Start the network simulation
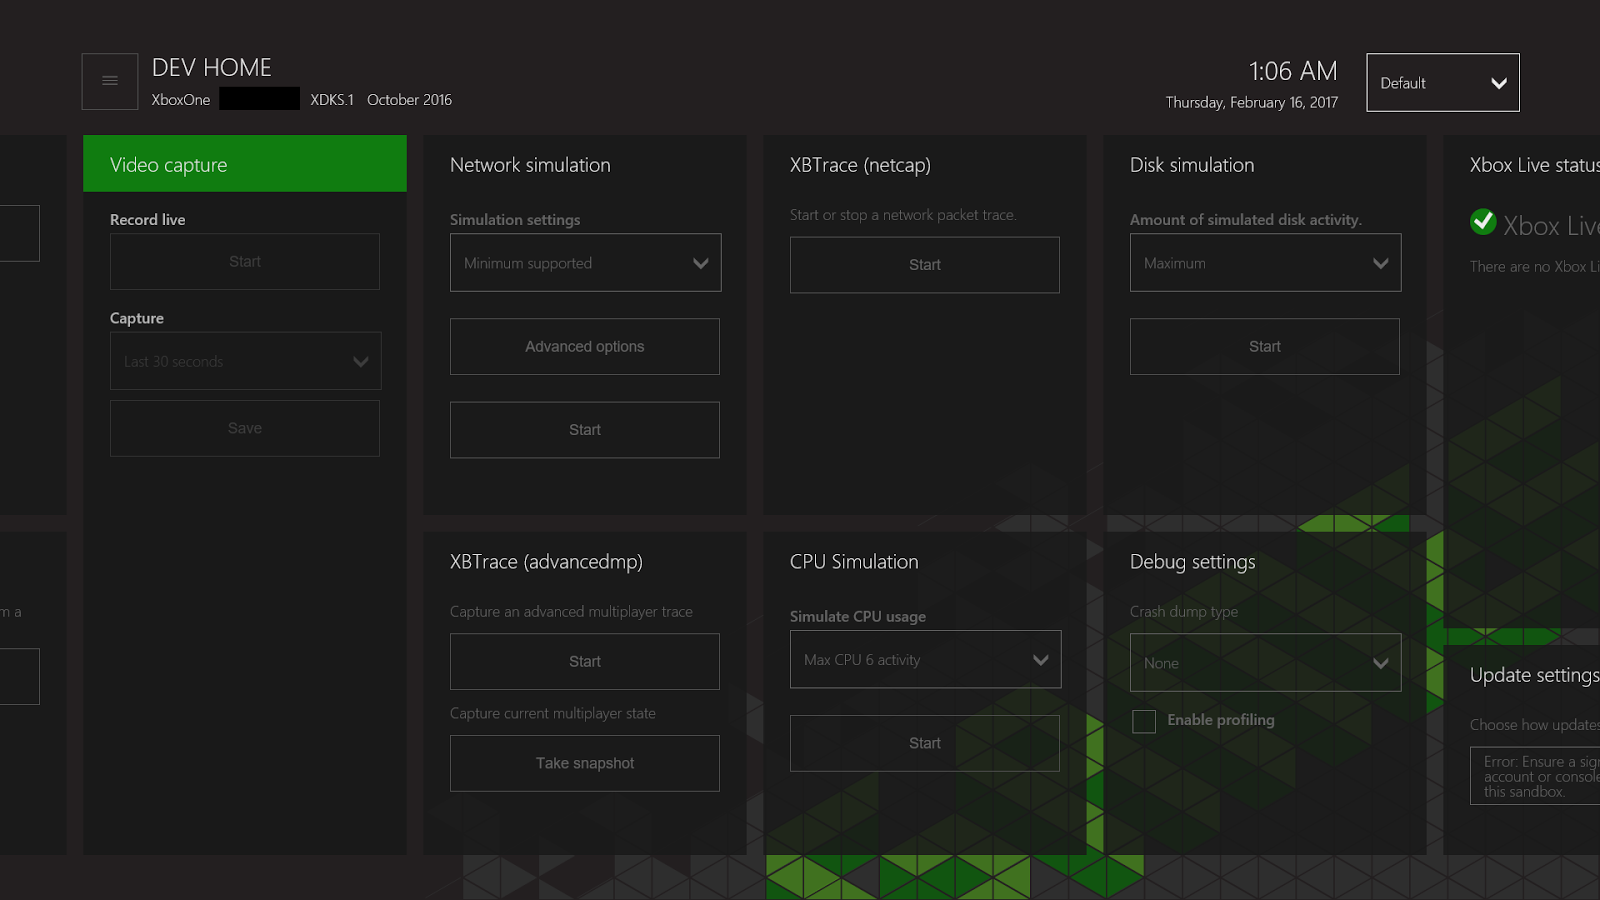The width and height of the screenshot is (1600, 900). pos(585,429)
